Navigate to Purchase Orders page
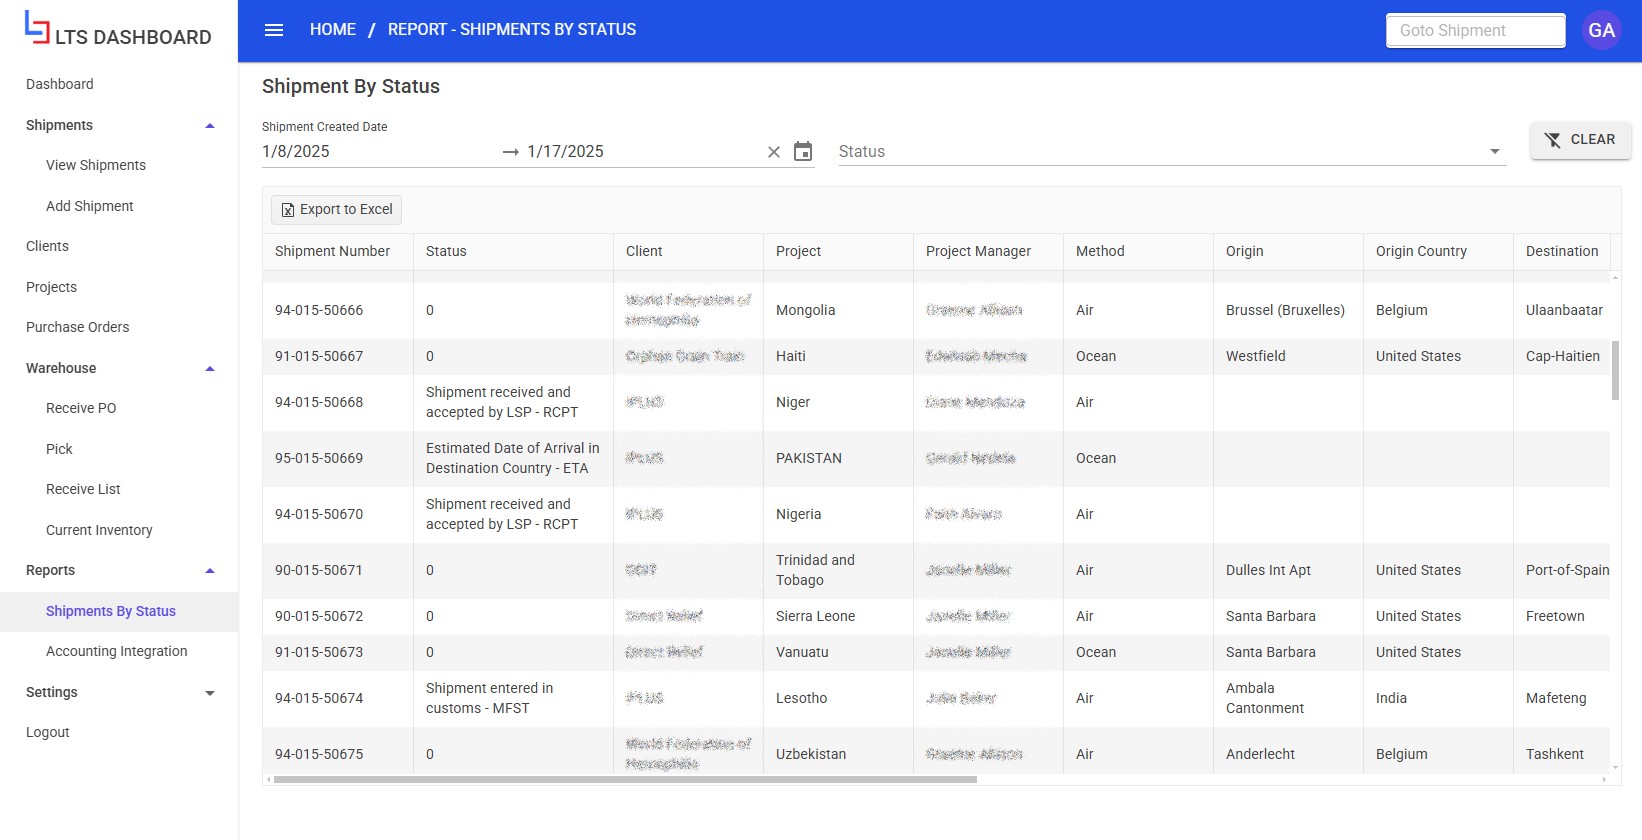 coord(78,328)
